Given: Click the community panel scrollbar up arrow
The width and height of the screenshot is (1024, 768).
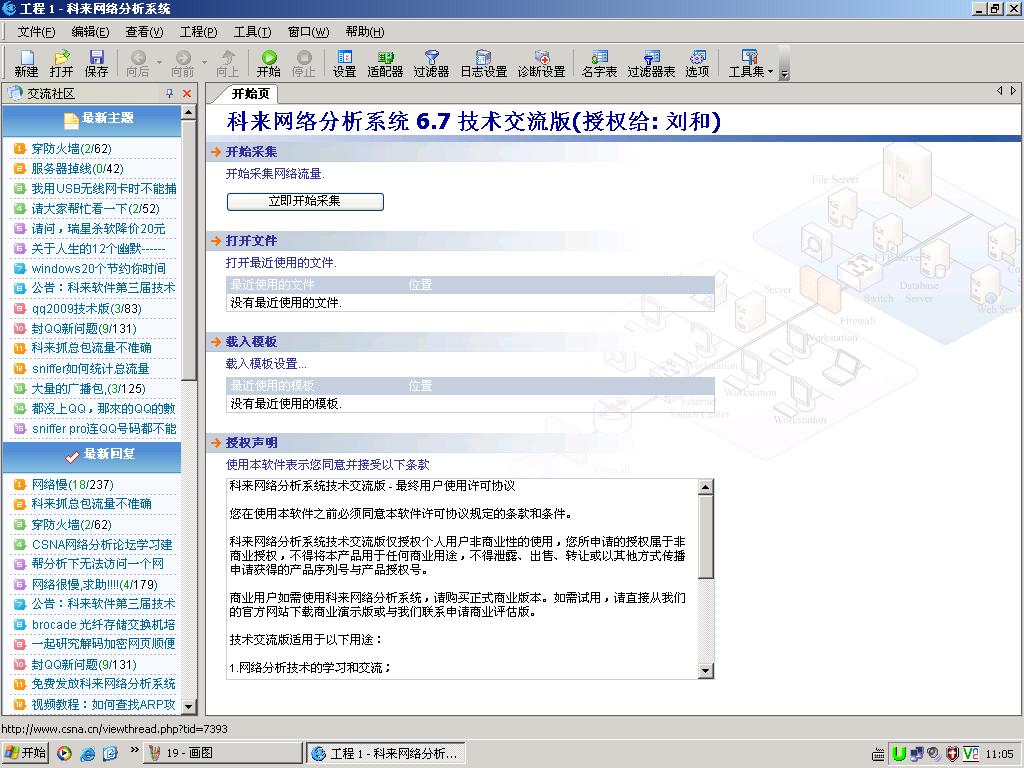Looking at the screenshot, I should [189, 112].
